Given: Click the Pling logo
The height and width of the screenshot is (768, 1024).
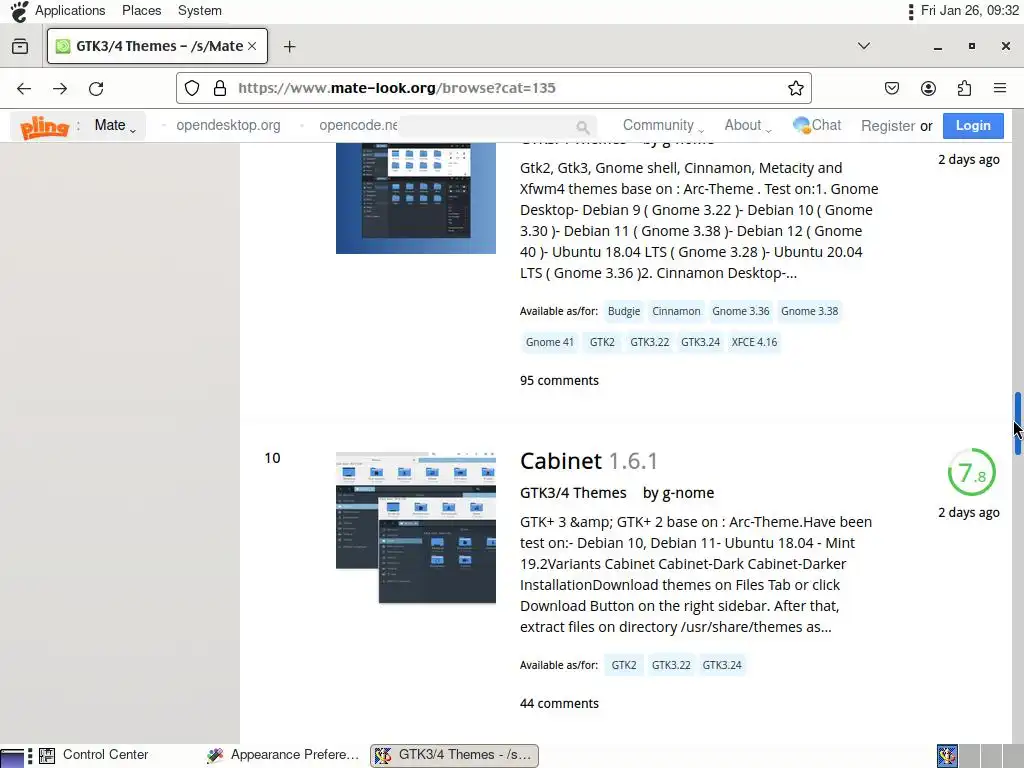Looking at the screenshot, I should 44,127.
